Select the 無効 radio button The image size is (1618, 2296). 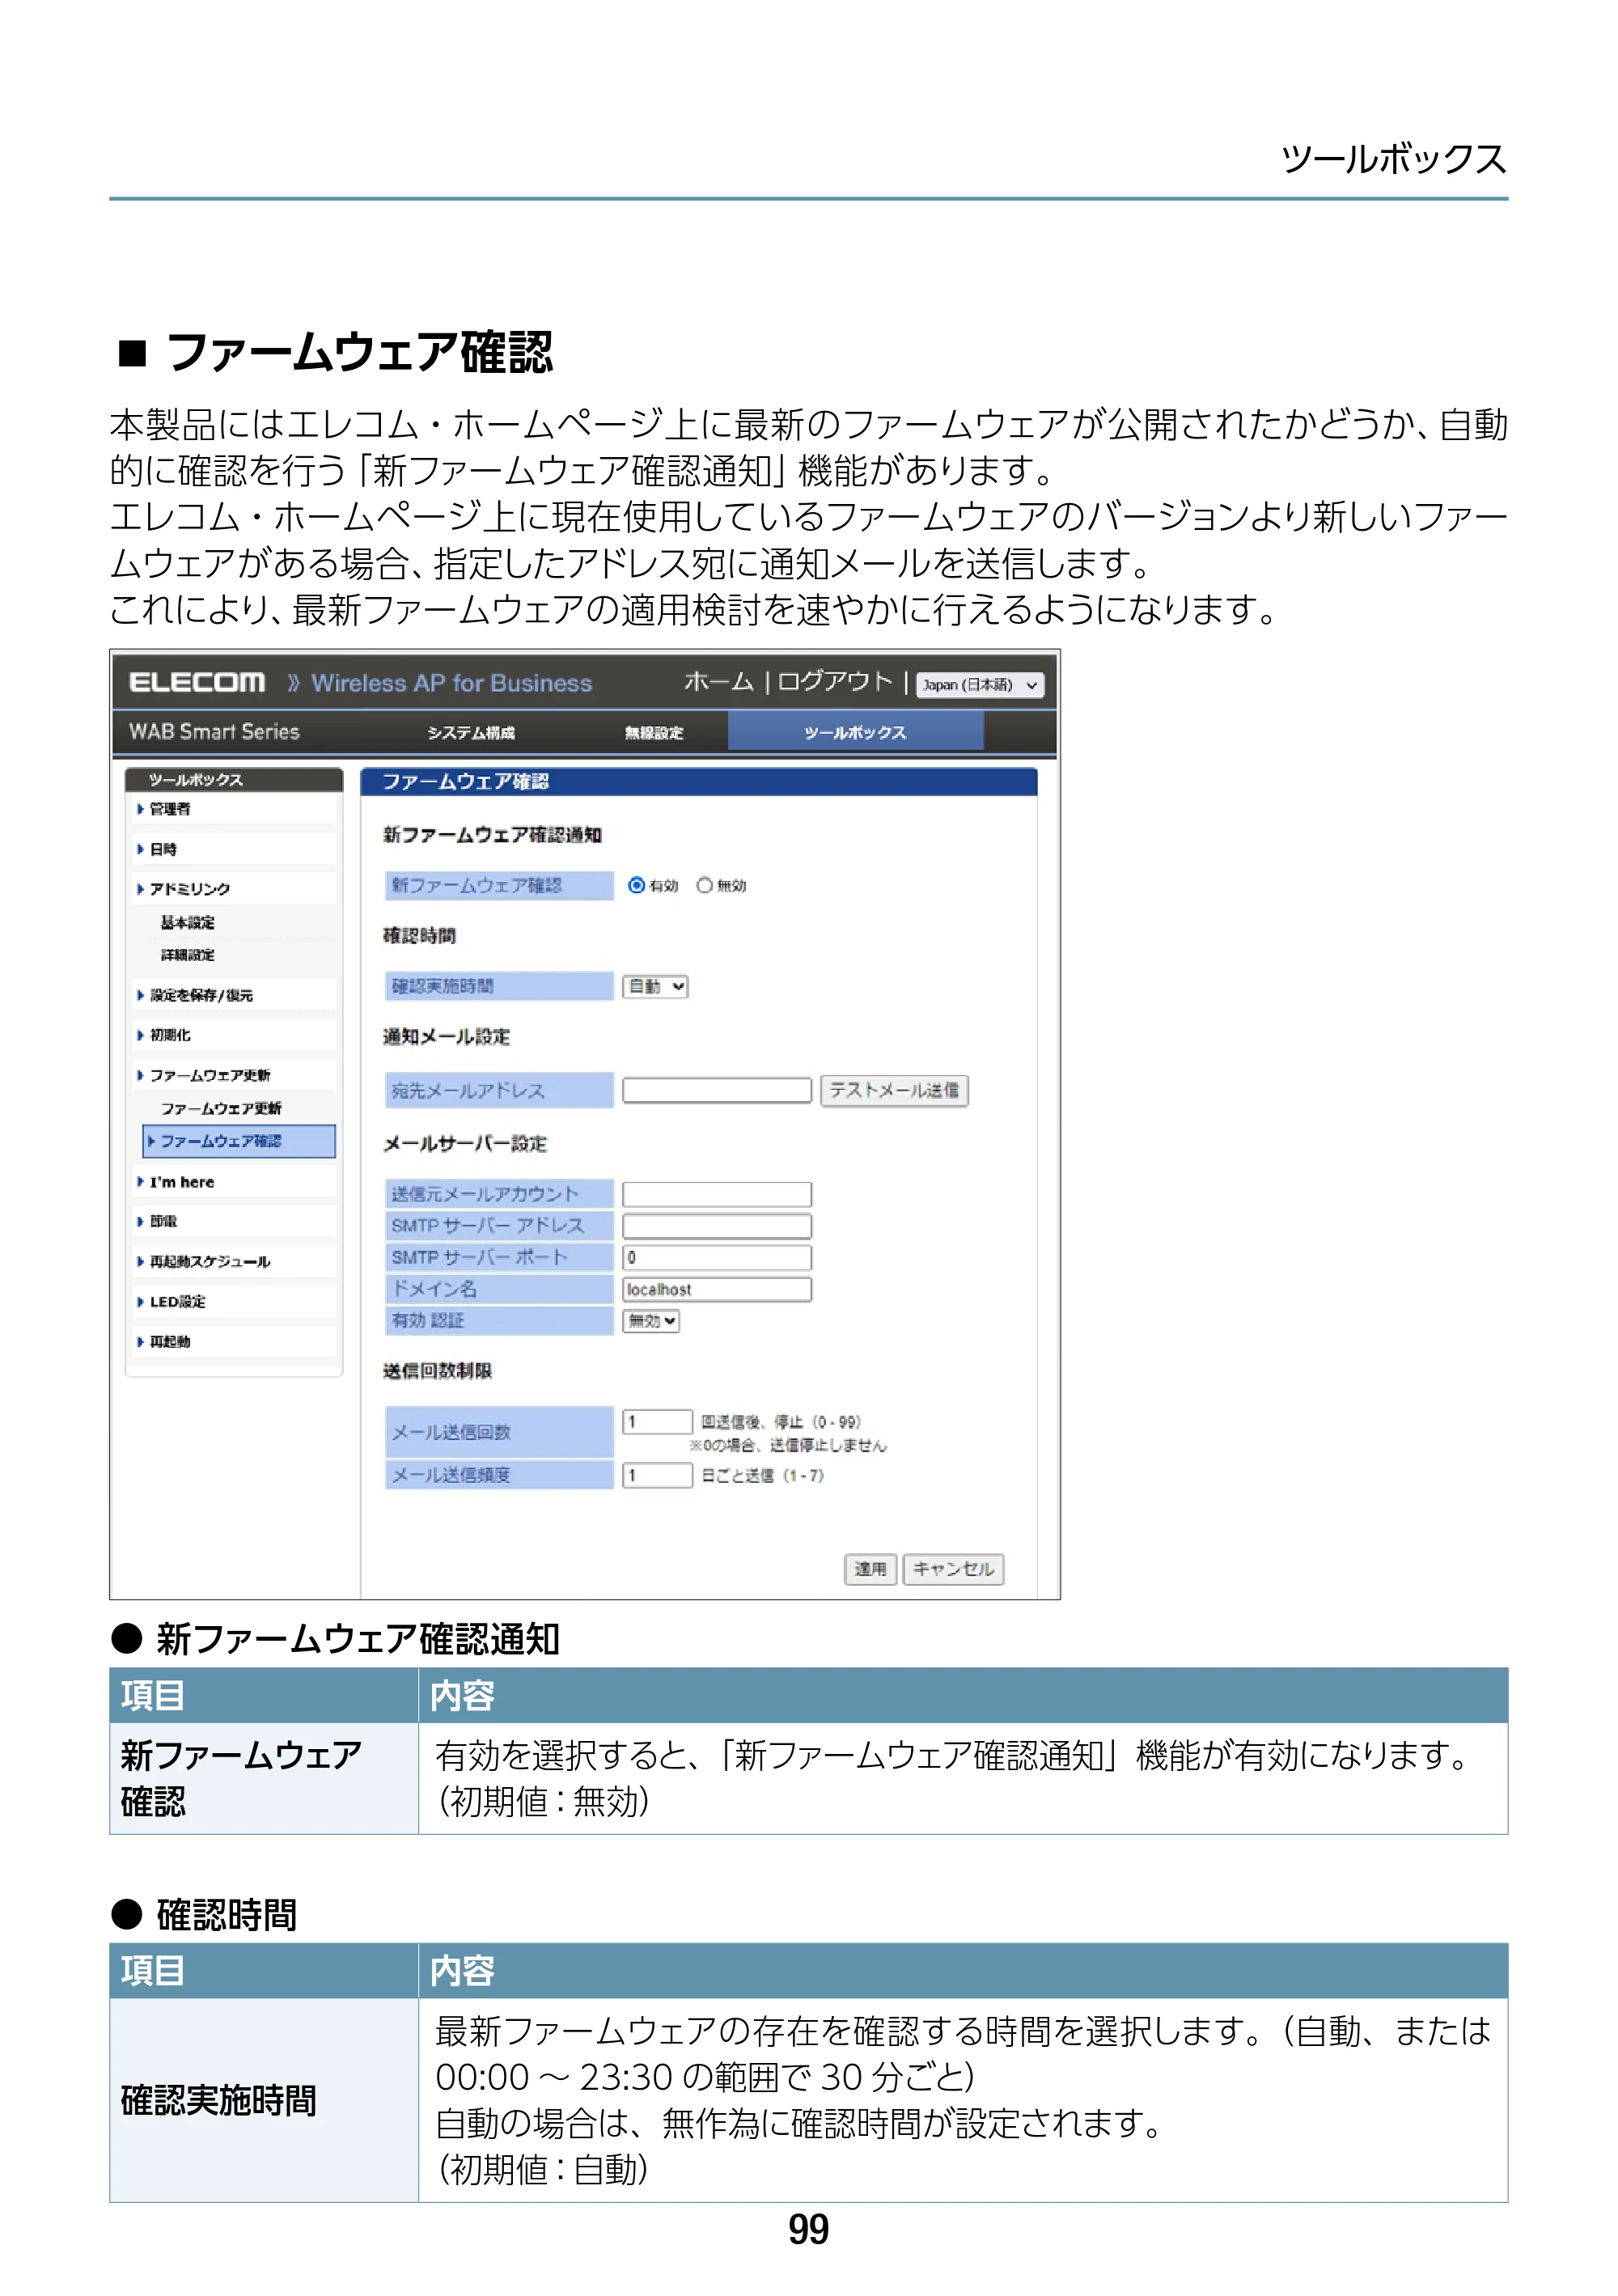(x=704, y=885)
